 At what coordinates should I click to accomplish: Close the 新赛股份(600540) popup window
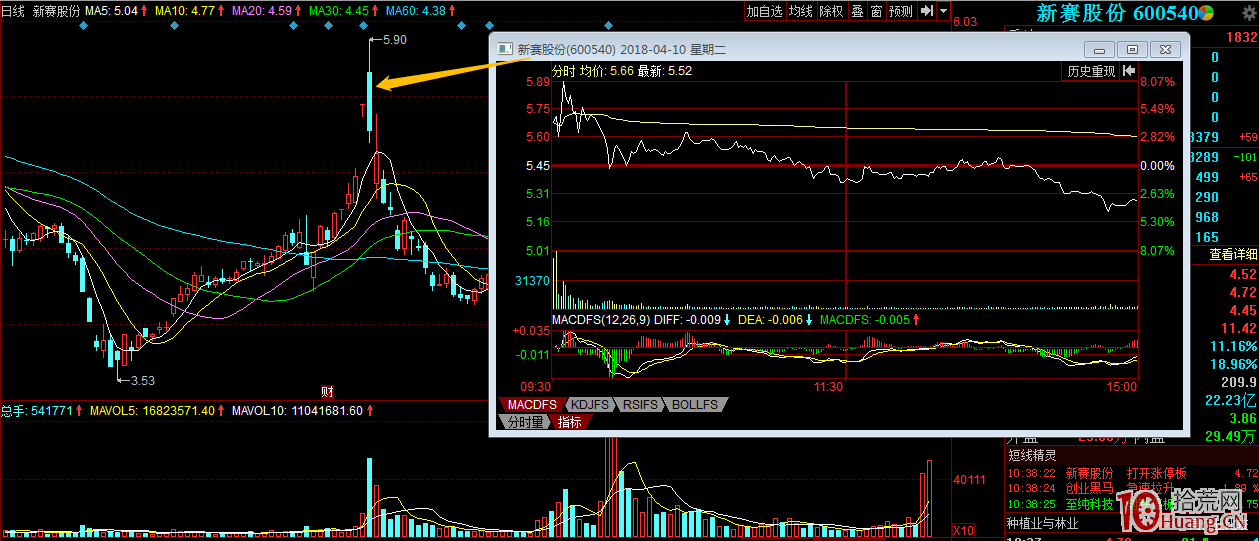click(1165, 49)
